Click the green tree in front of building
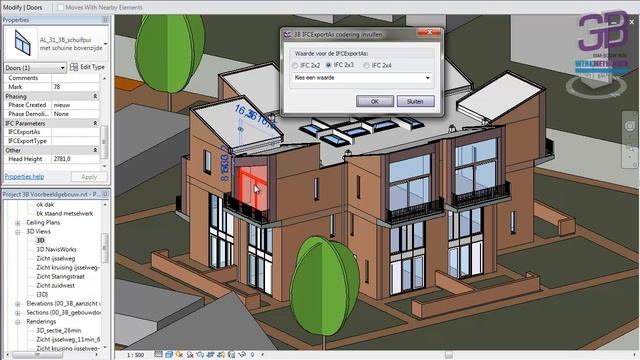 (x=324, y=286)
